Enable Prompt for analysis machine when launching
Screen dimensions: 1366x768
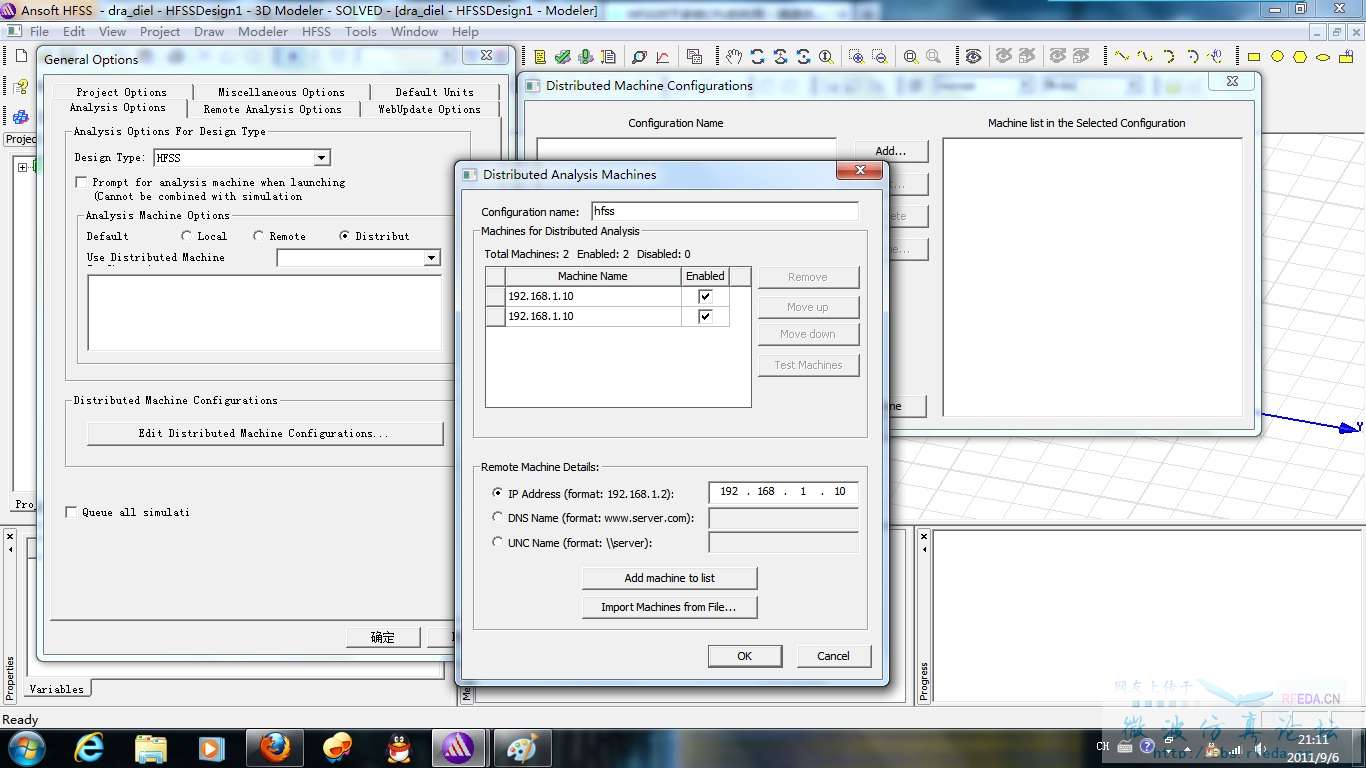(x=82, y=182)
